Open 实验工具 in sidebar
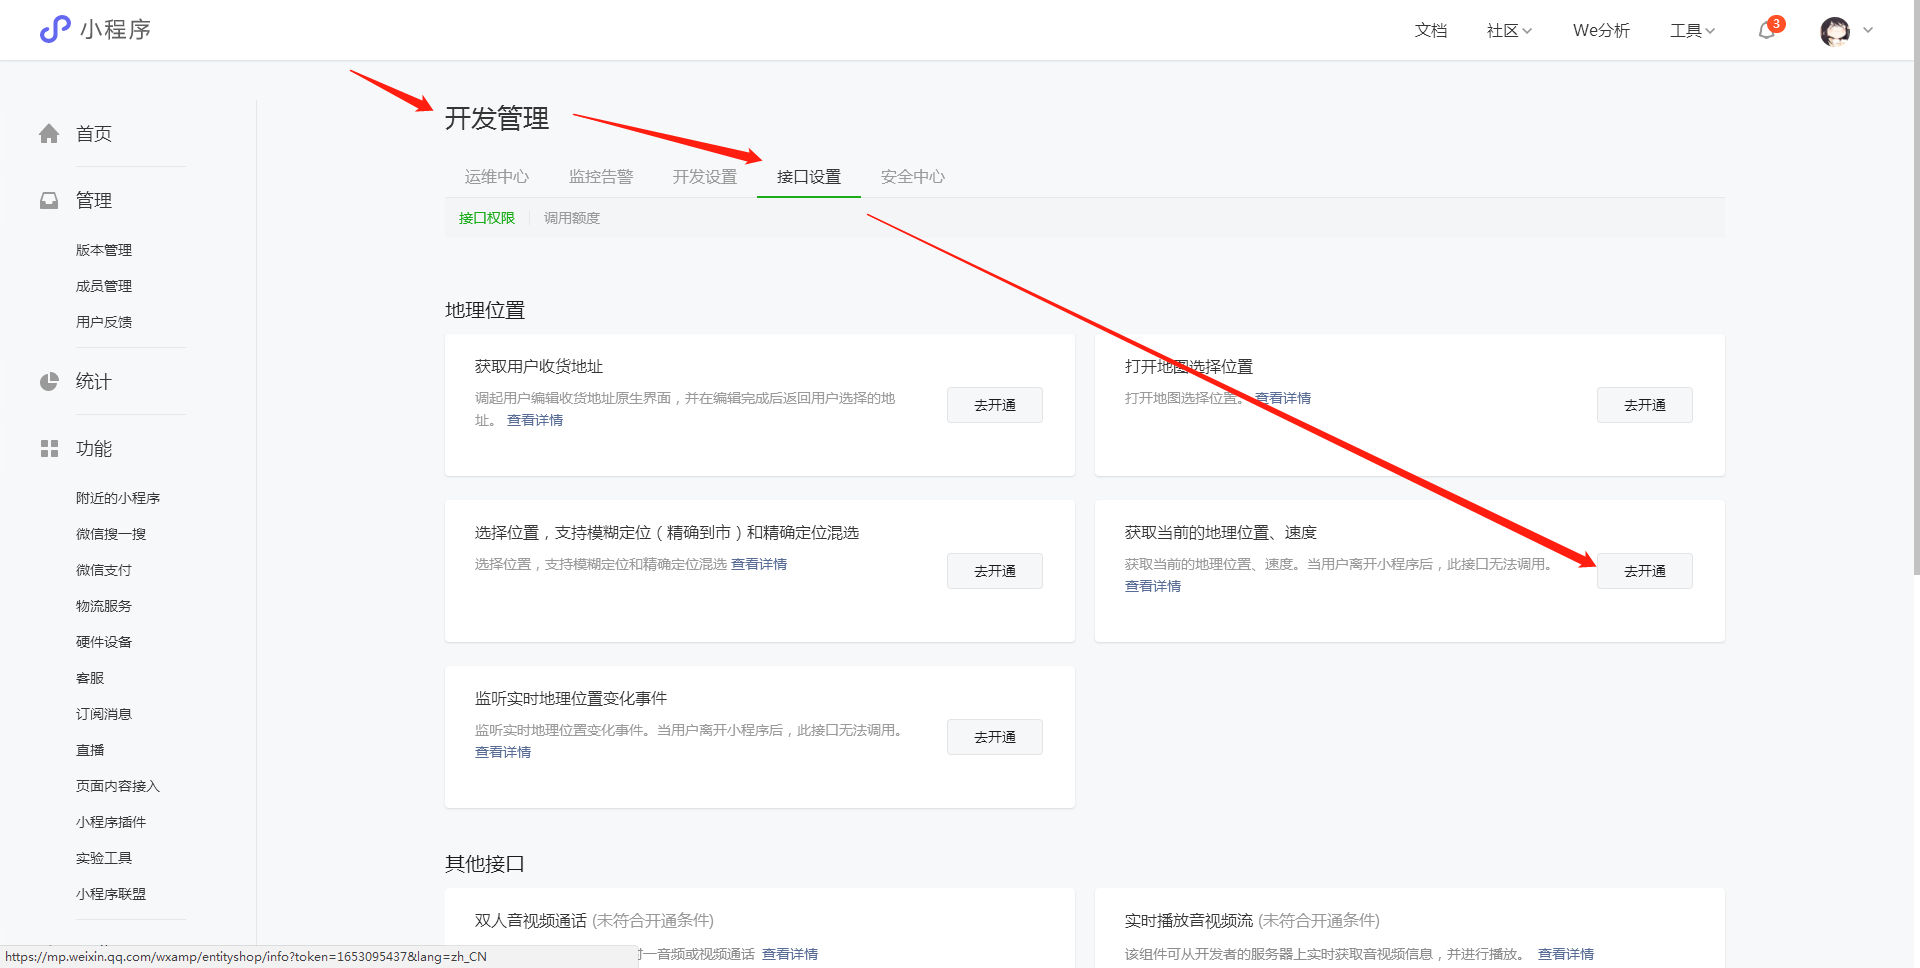The image size is (1920, 968). pos(104,858)
